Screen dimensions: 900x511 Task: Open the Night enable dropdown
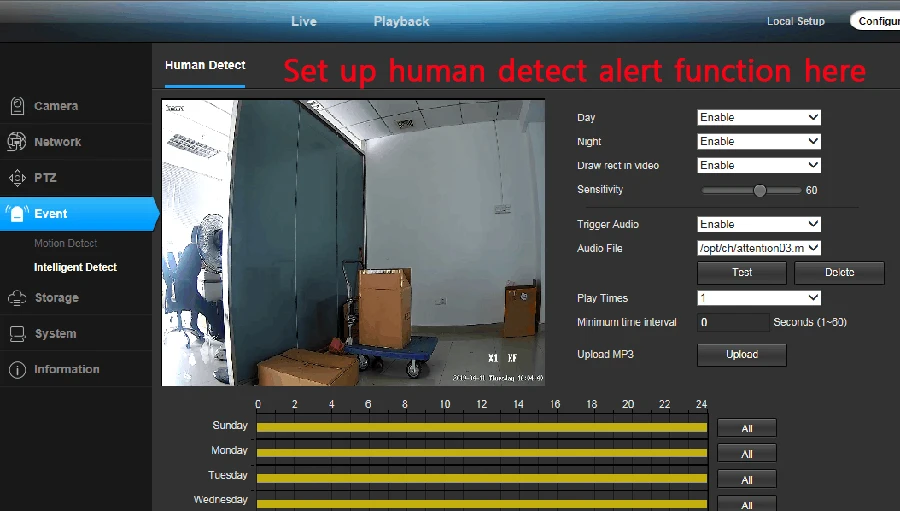click(x=759, y=141)
